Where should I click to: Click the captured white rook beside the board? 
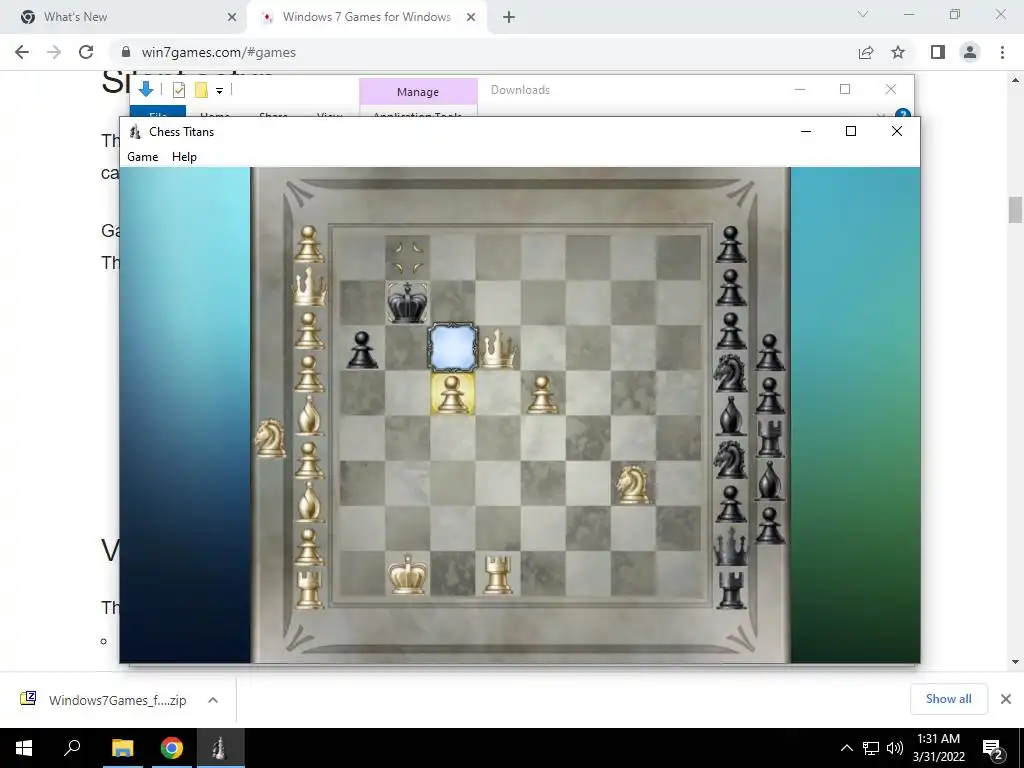pos(309,590)
